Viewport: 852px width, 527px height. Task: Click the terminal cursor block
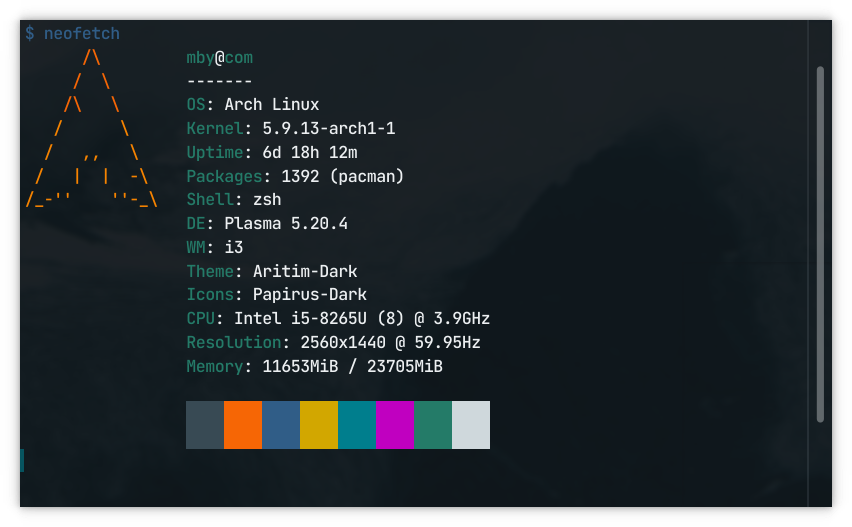coord(22,461)
